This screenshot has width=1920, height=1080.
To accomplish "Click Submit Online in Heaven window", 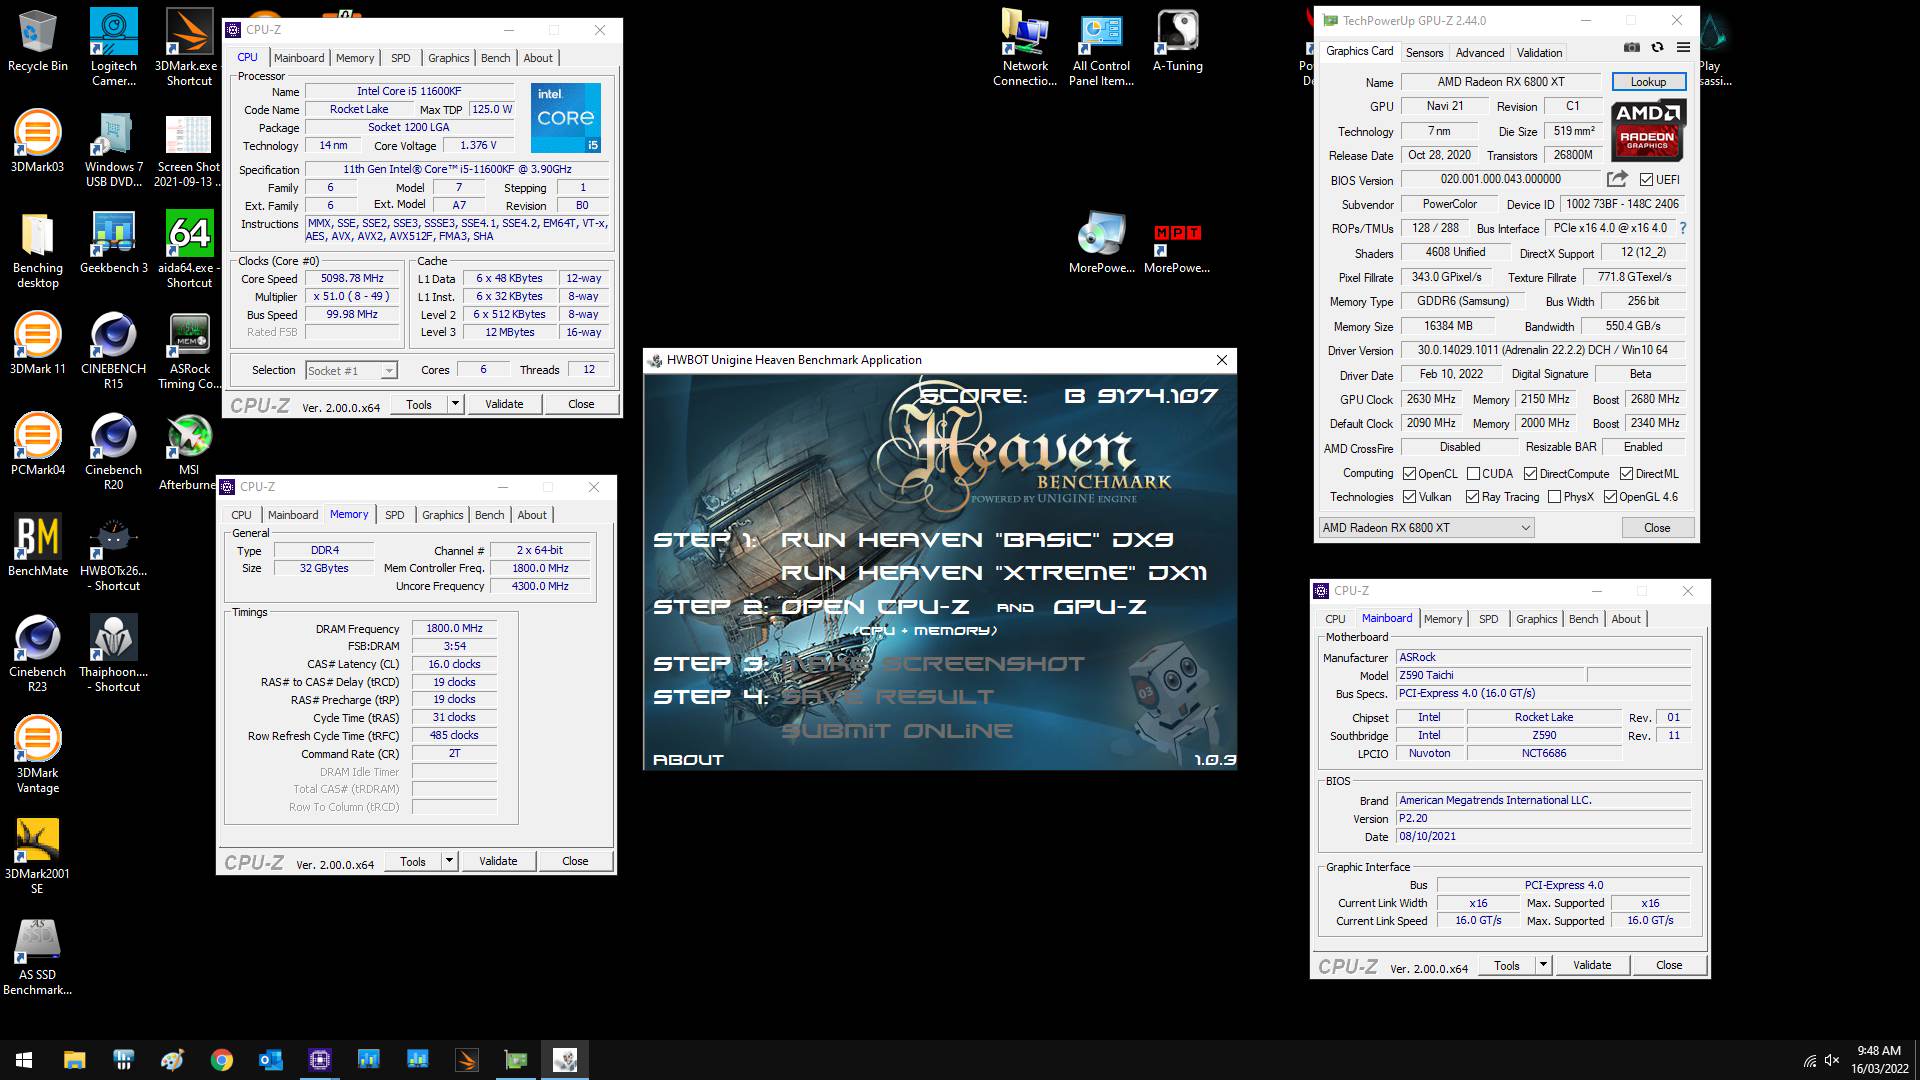I will click(x=896, y=731).
